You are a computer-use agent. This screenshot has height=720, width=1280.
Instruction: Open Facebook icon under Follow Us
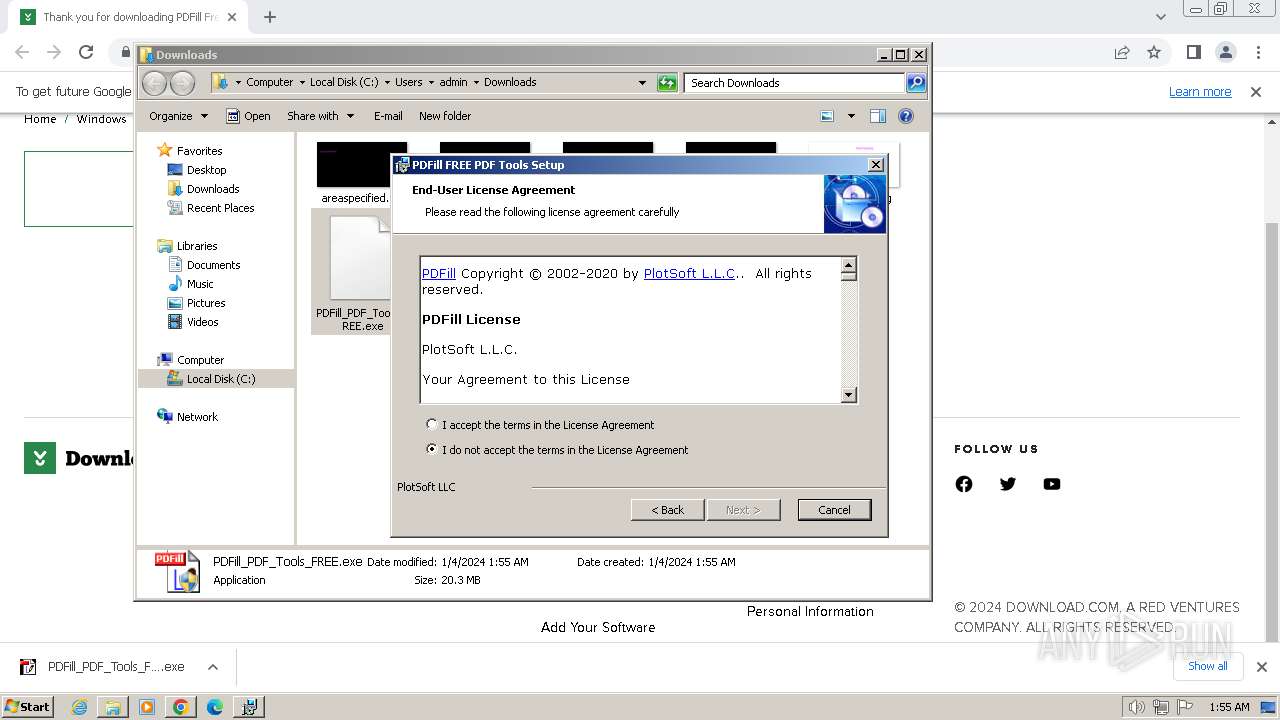964,484
